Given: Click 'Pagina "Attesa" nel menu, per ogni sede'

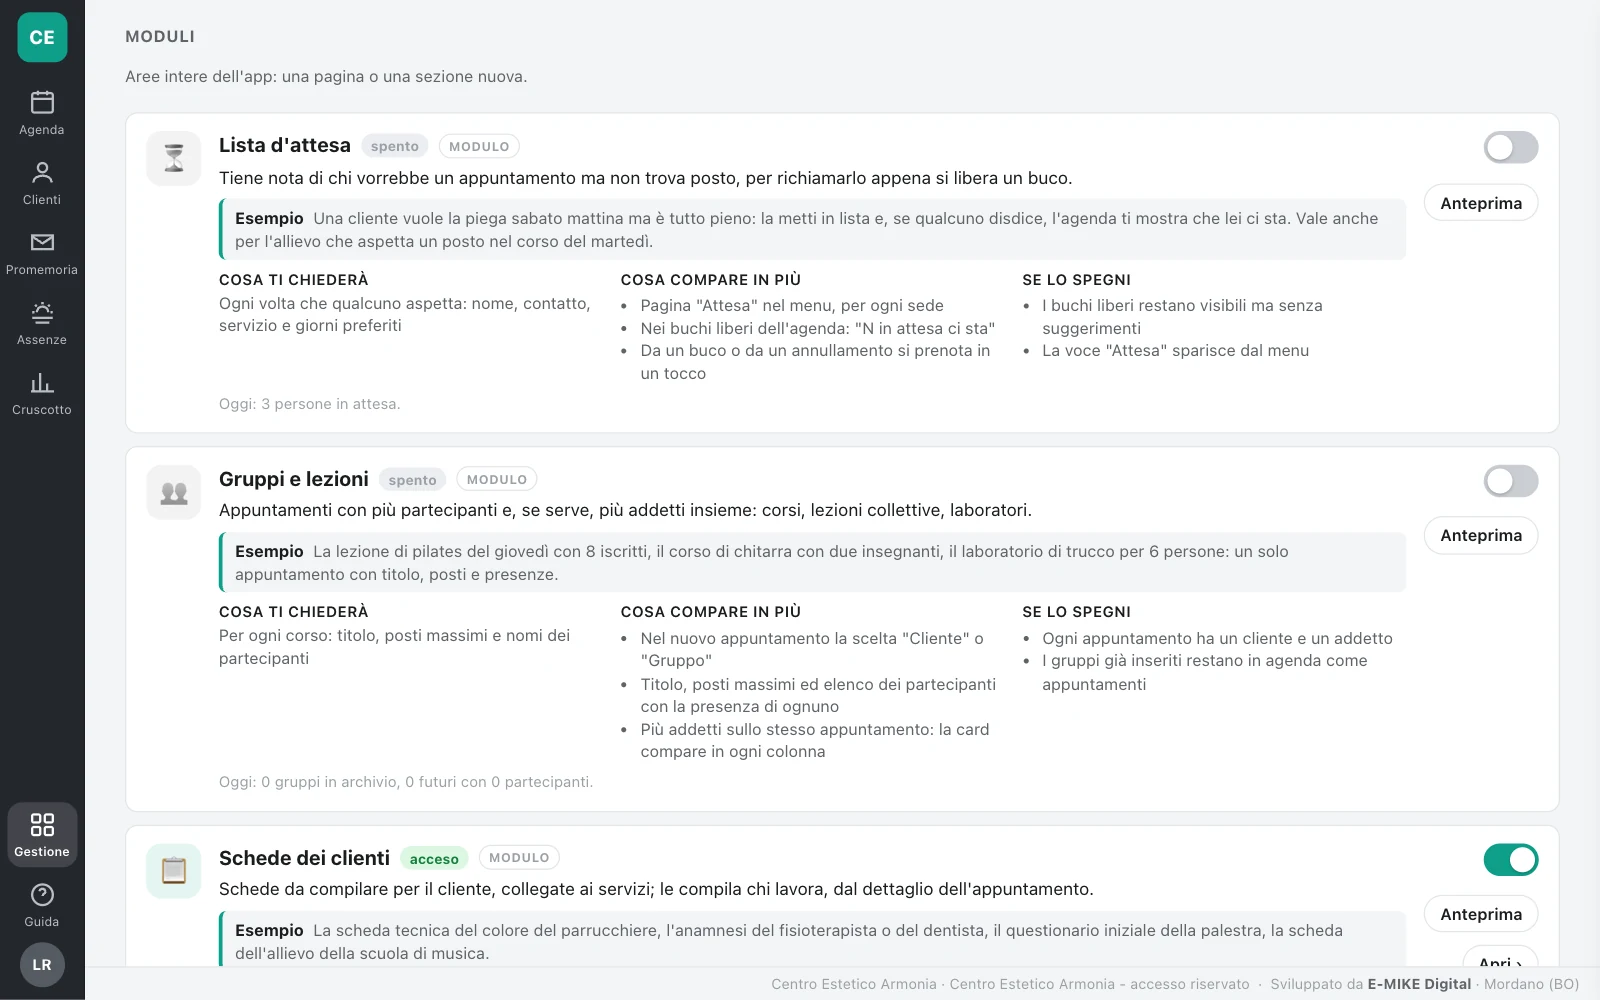Looking at the screenshot, I should click(792, 306).
